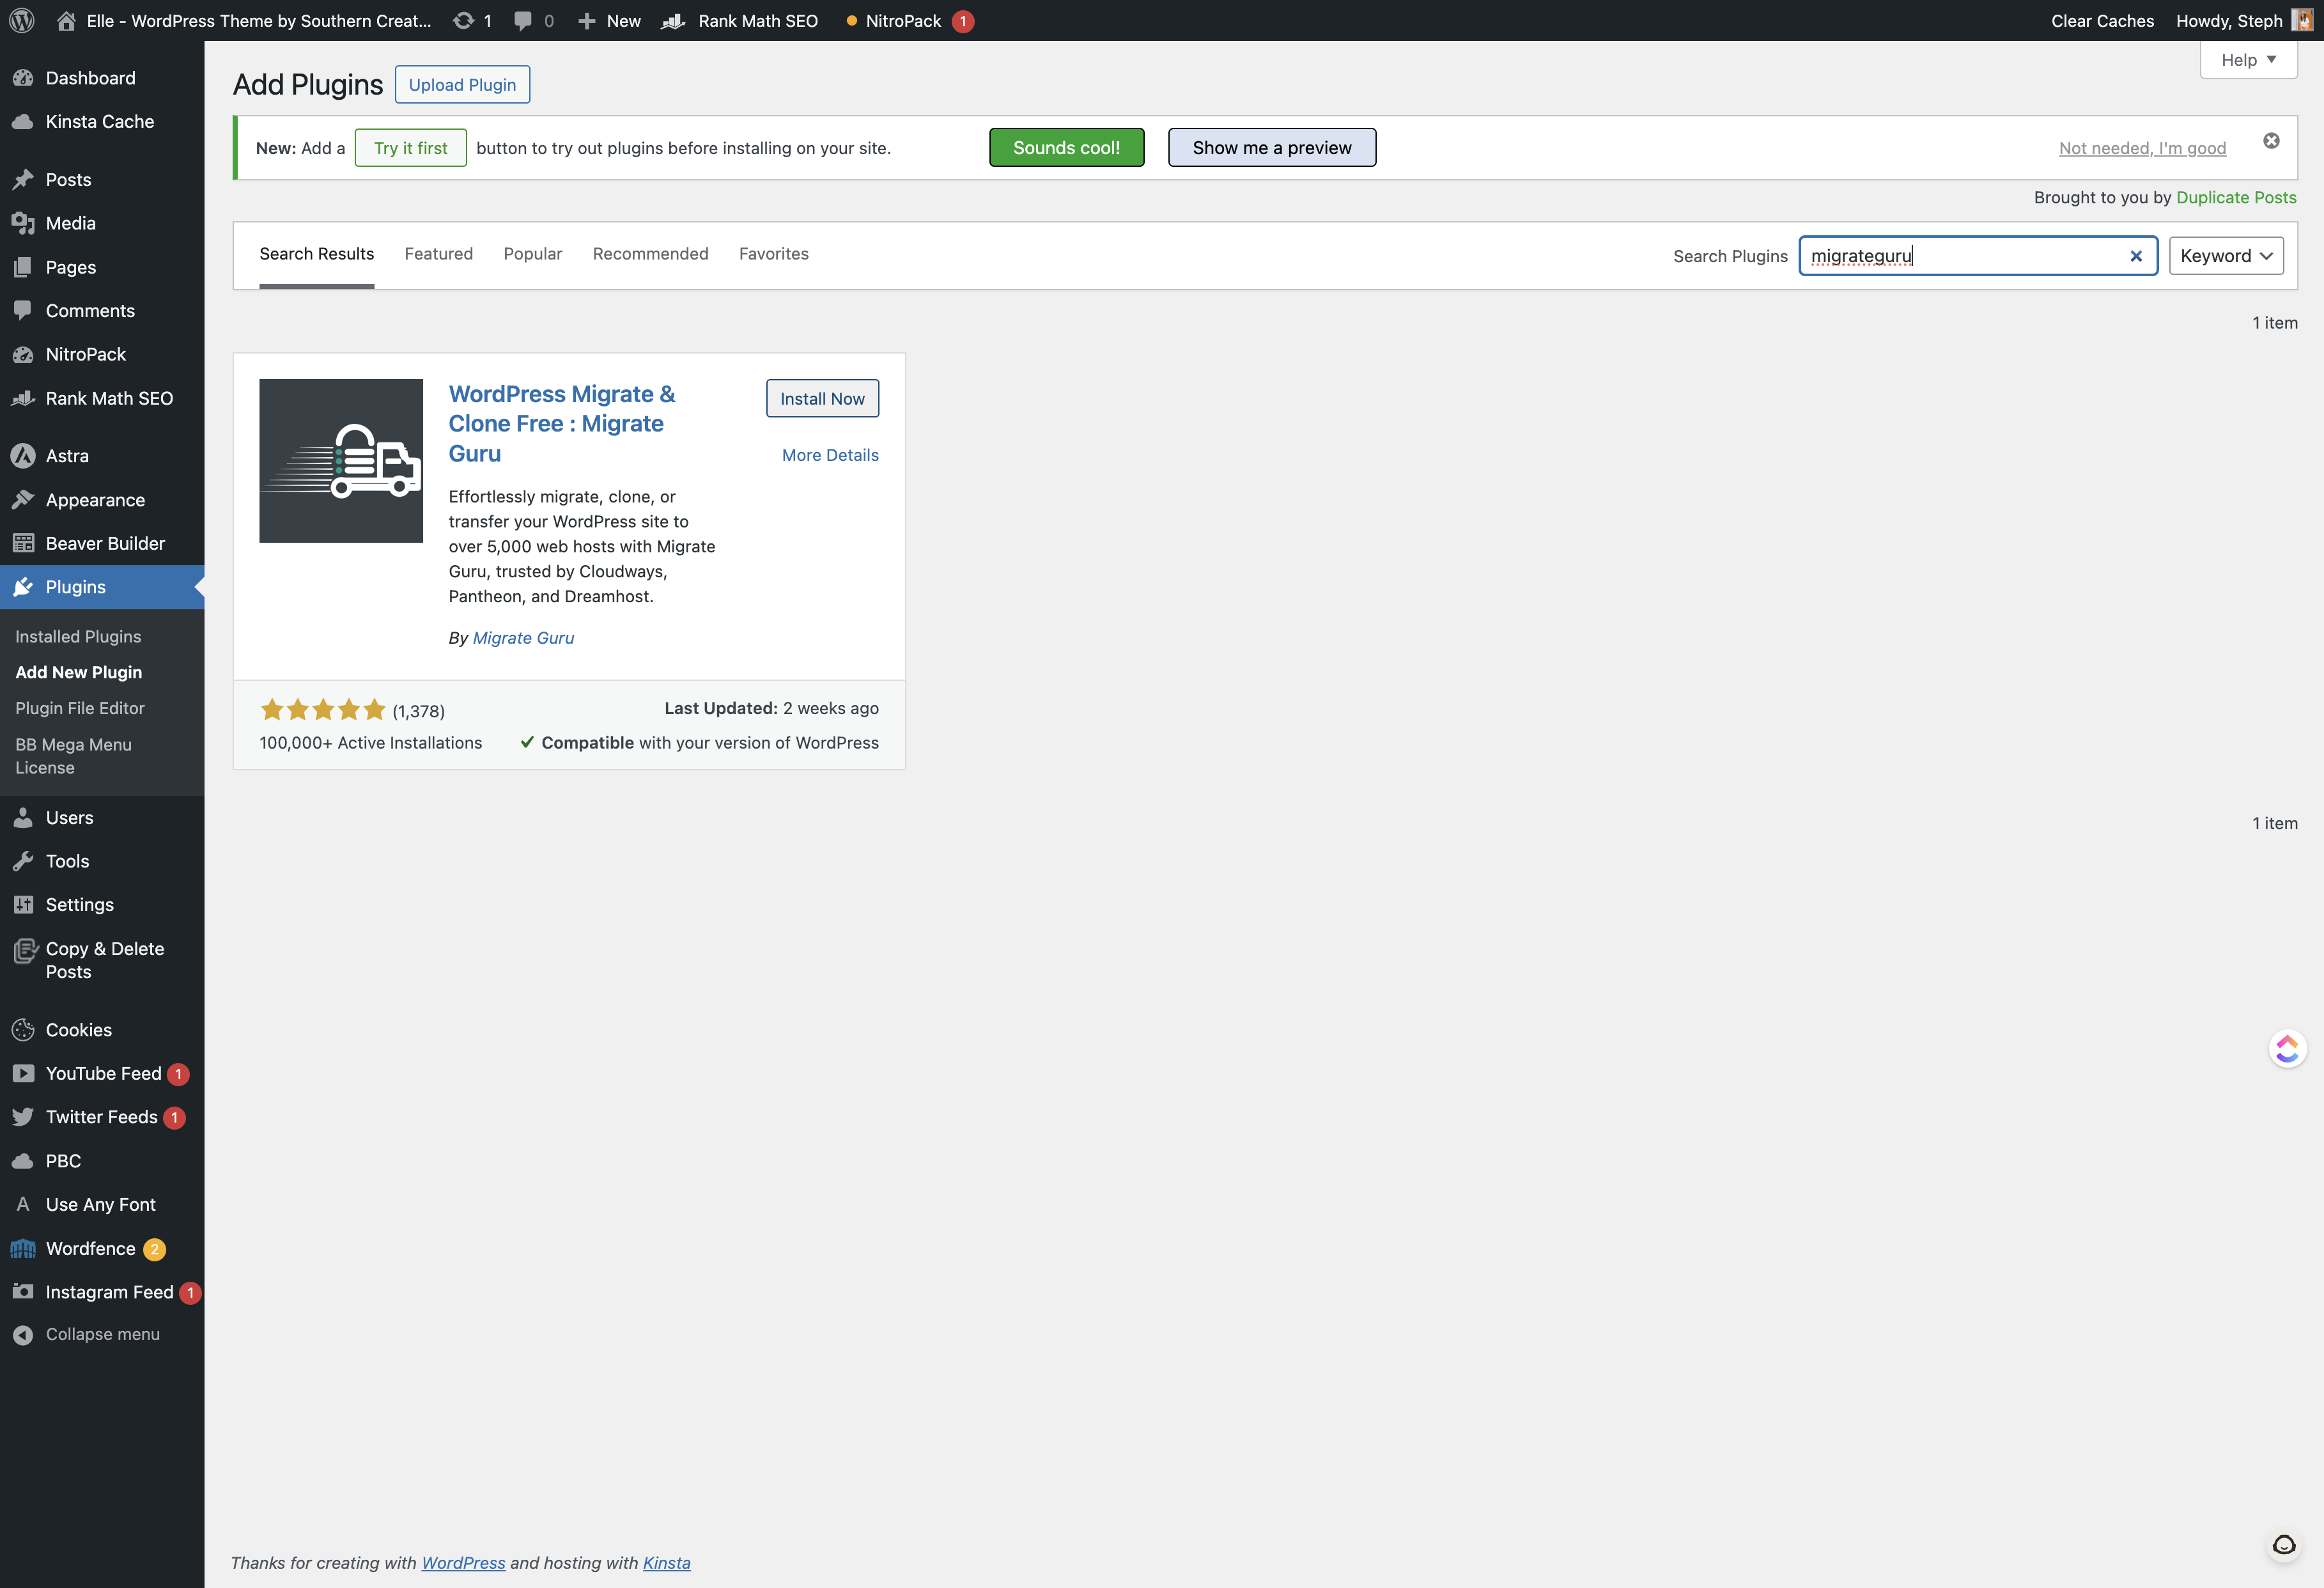Click the home icon for Elle site
The image size is (2324, 1588).
tap(66, 21)
